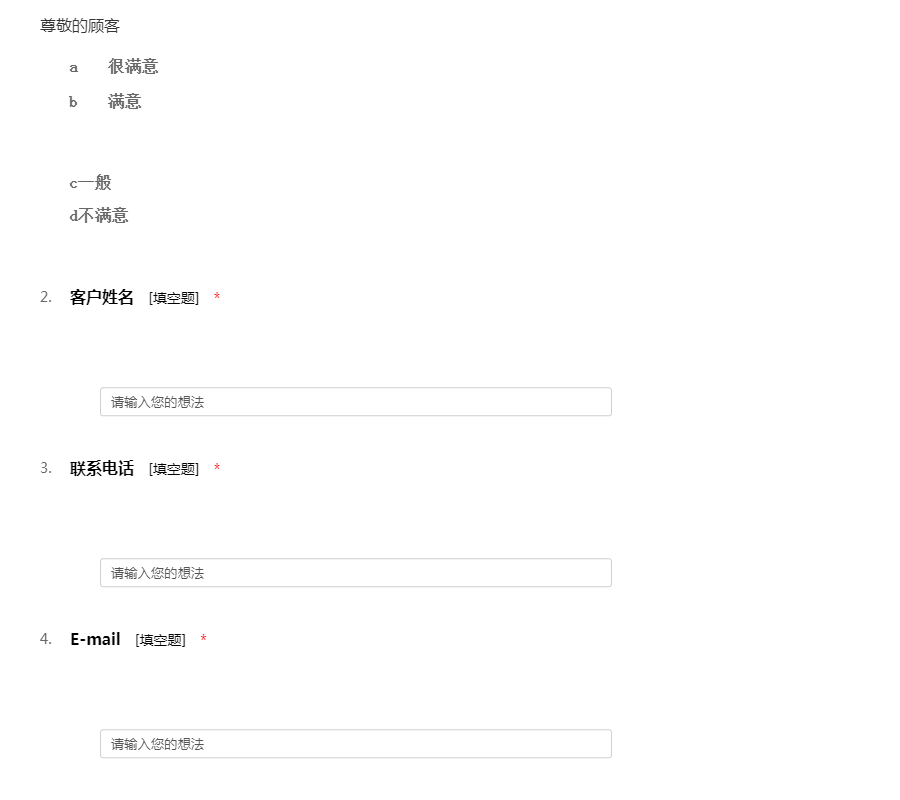Click question number 4 label

(46, 639)
